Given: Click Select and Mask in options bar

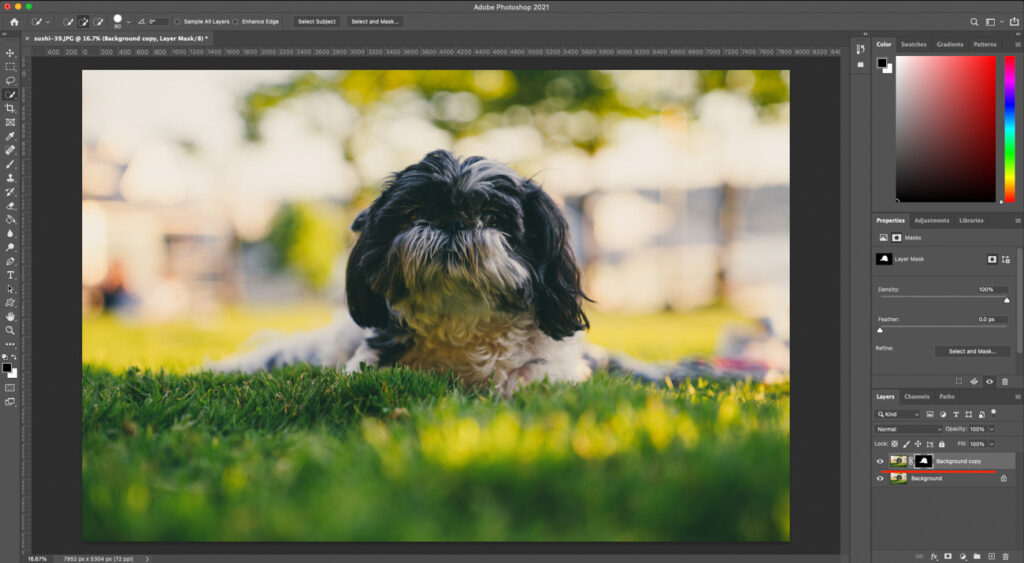Looking at the screenshot, I should [375, 22].
